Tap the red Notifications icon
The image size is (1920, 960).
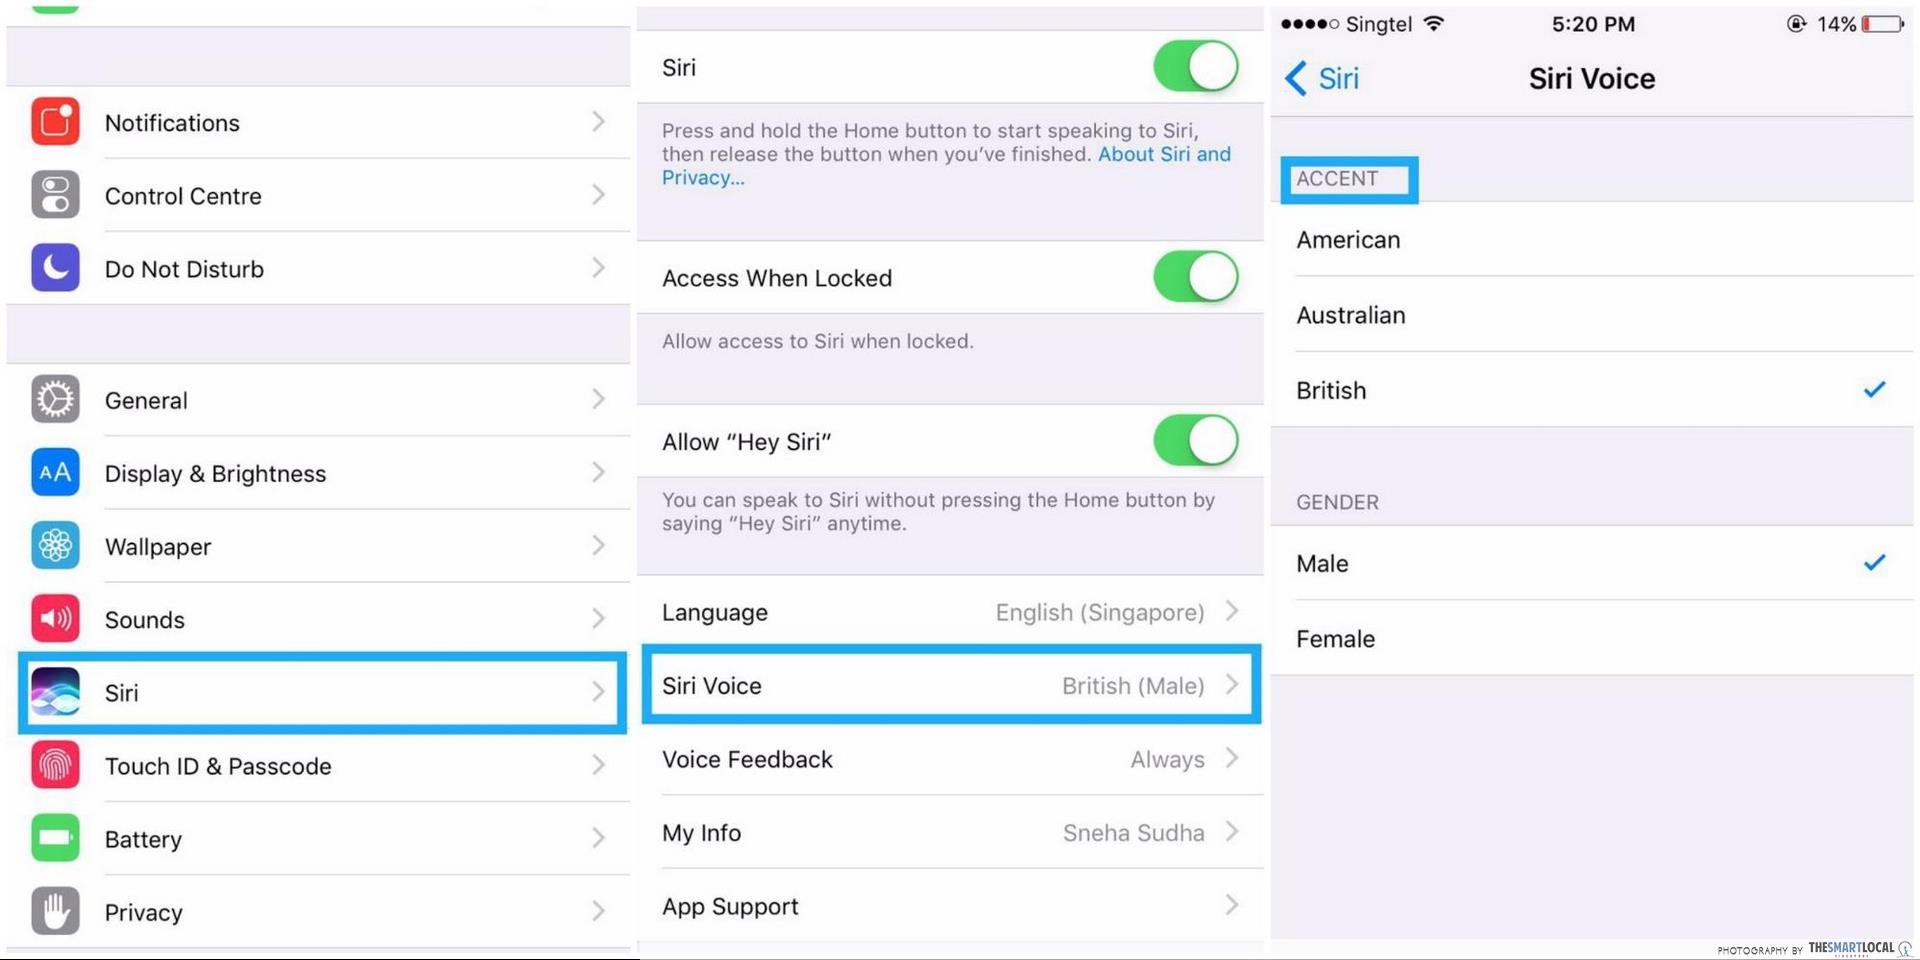tap(55, 122)
